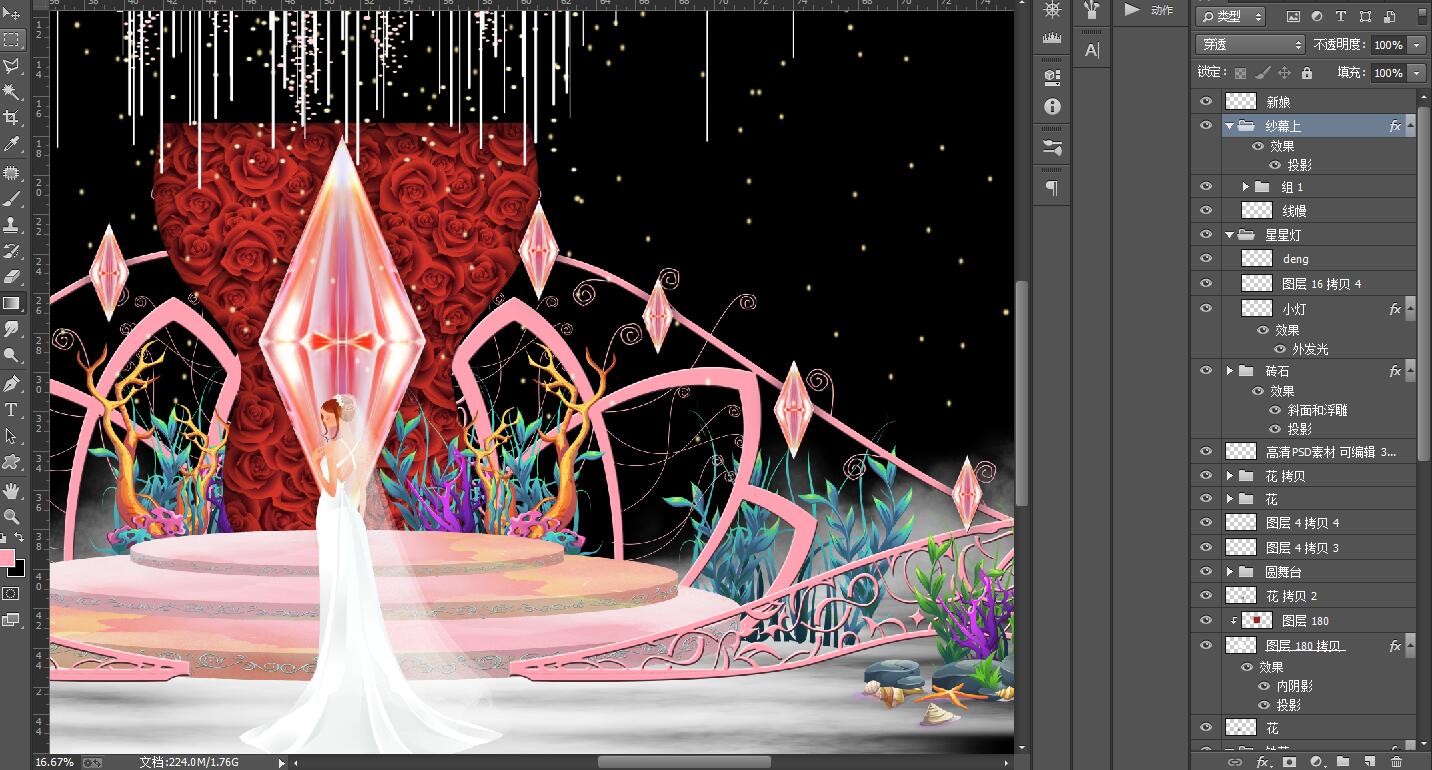Viewport: 1432px width, 770px height.
Task: Select the Custom Shape tool
Action: pyautogui.click(x=12, y=462)
